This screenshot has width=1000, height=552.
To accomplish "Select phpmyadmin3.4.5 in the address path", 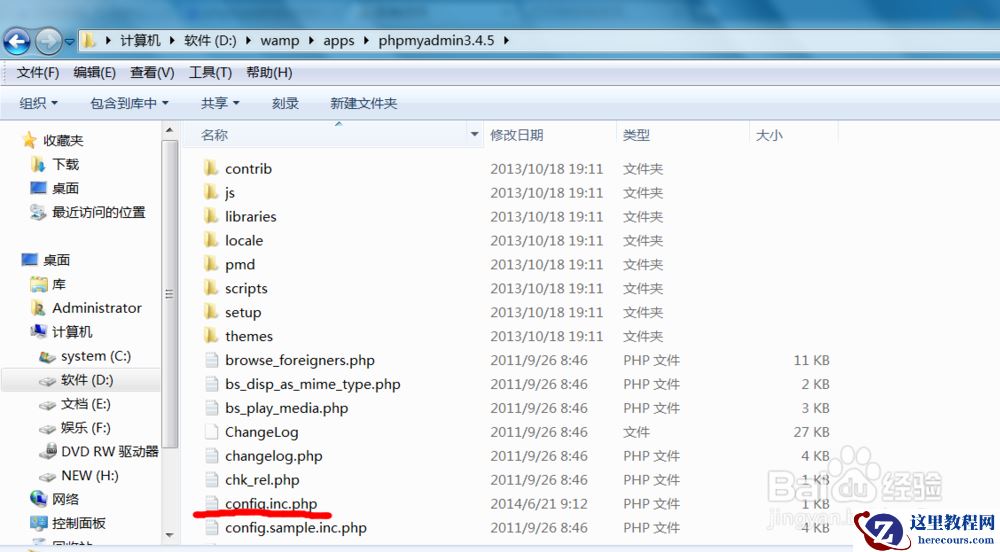I will 436,41.
